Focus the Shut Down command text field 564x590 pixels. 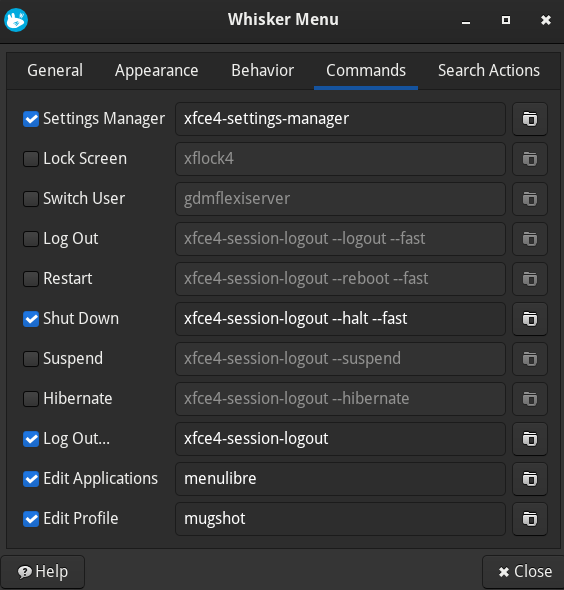tap(340, 319)
